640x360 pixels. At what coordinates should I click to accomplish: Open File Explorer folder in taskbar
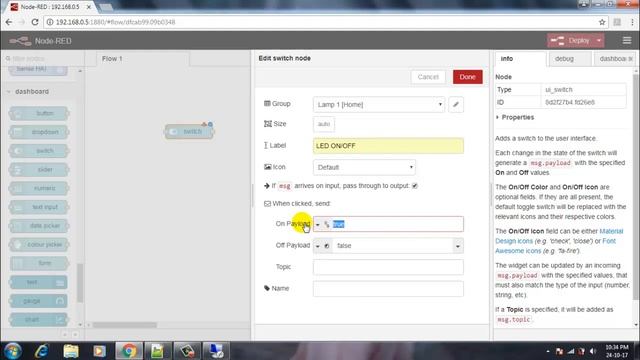[x=71, y=351]
